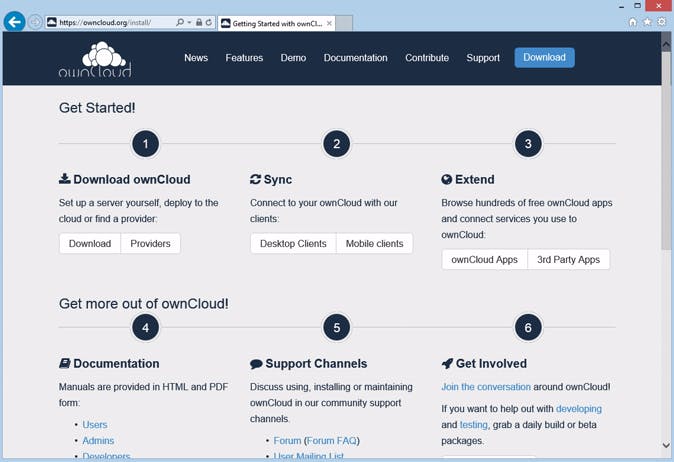This screenshot has height=462, width=674.
Task: Click the Home icon in browser toolbar
Action: coord(633,22)
